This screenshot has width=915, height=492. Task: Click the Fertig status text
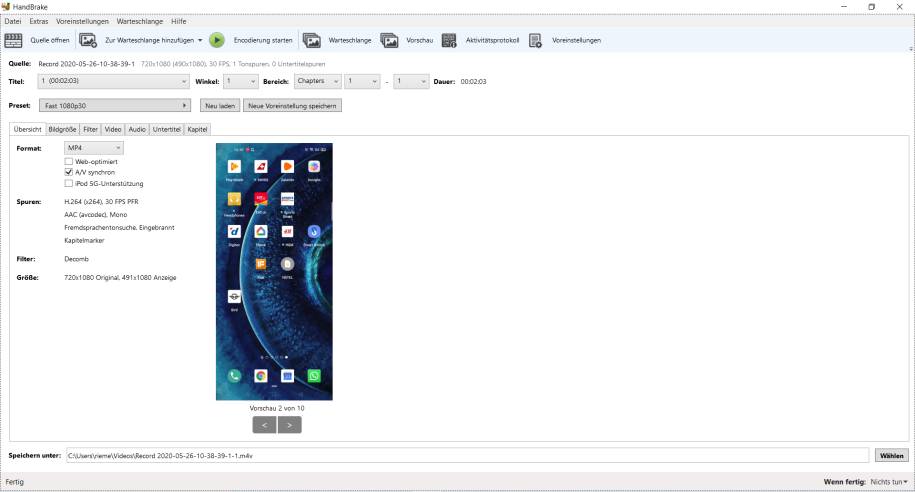pyautogui.click(x=15, y=481)
